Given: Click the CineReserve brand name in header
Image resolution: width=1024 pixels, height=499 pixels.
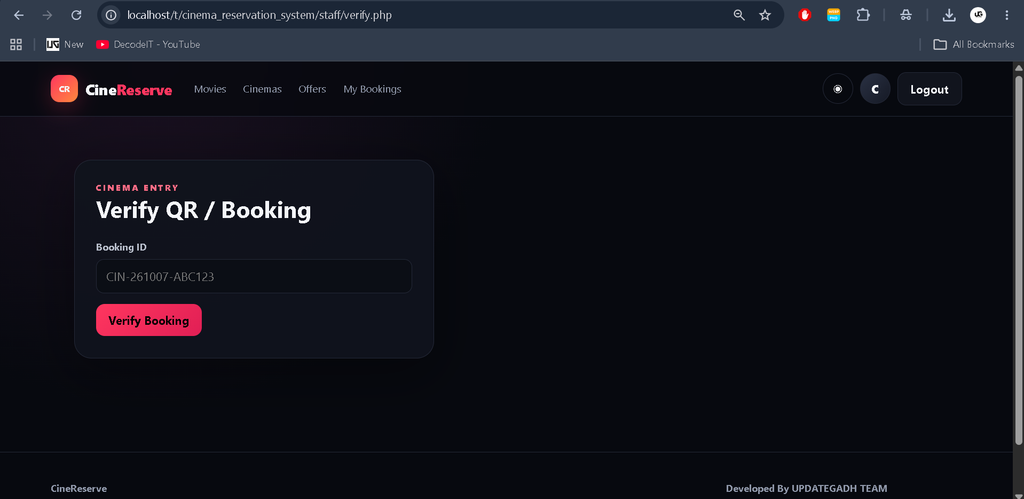Looking at the screenshot, I should 129,90.
